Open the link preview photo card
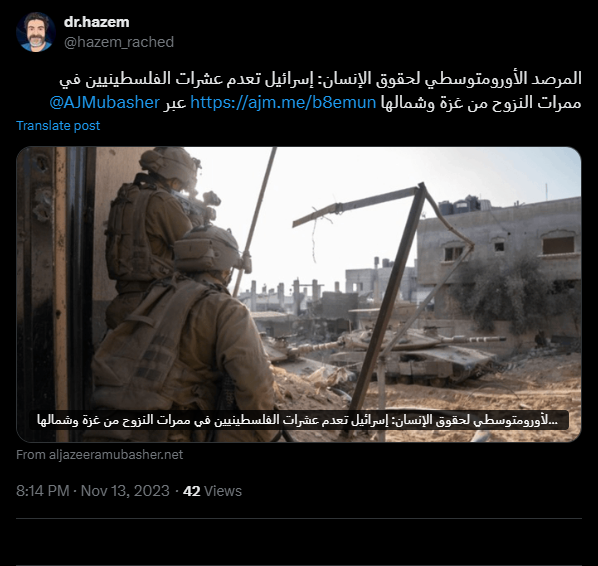598x566 pixels. point(299,294)
